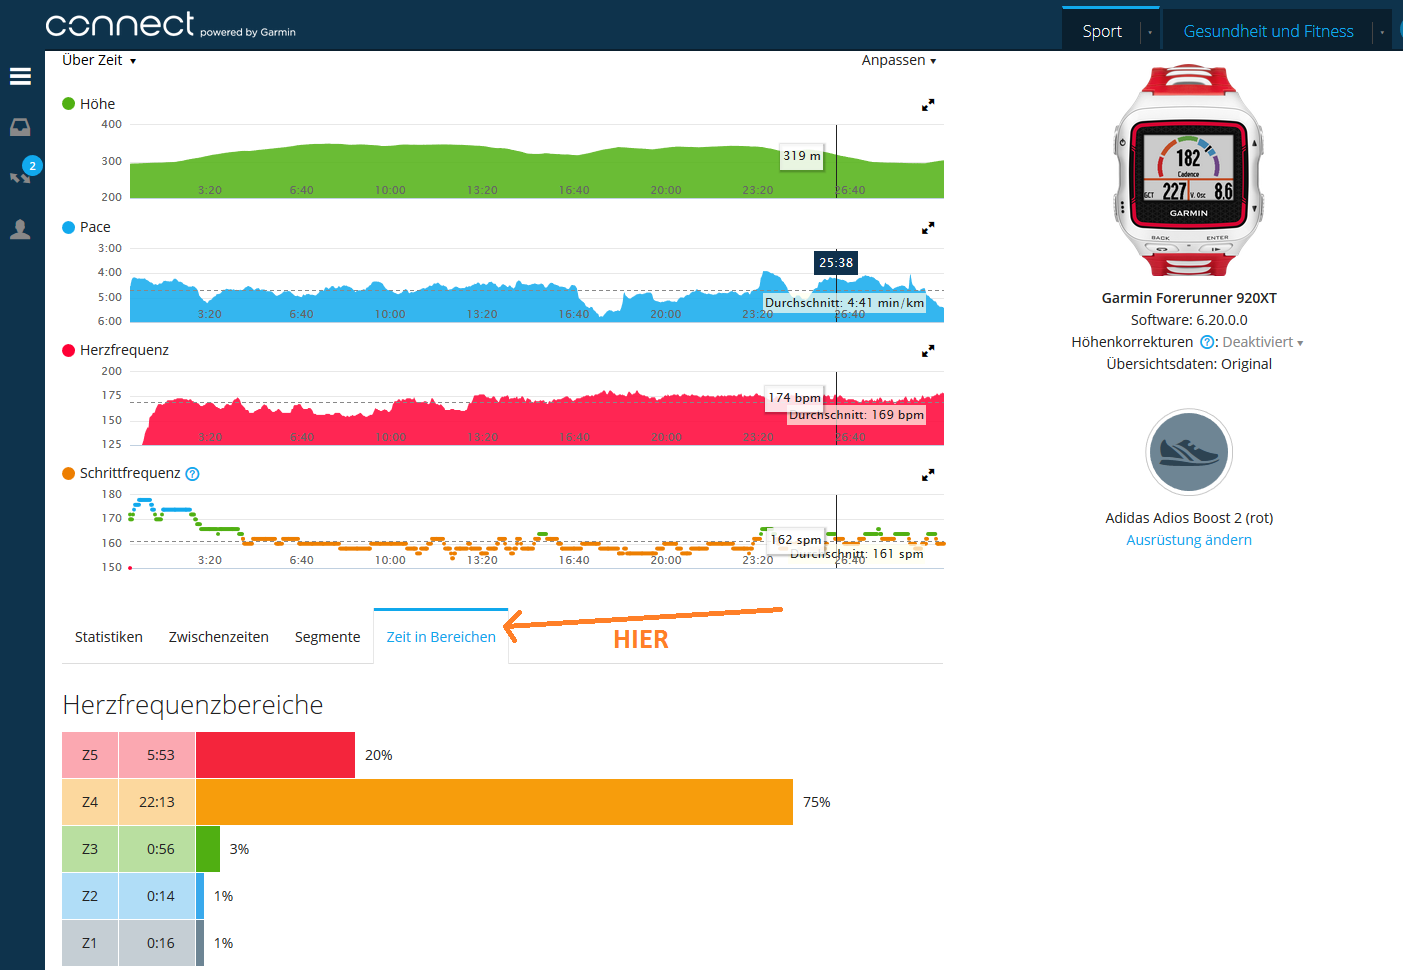Open the Anpassen dropdown menu
This screenshot has width=1403, height=970.
click(x=898, y=60)
